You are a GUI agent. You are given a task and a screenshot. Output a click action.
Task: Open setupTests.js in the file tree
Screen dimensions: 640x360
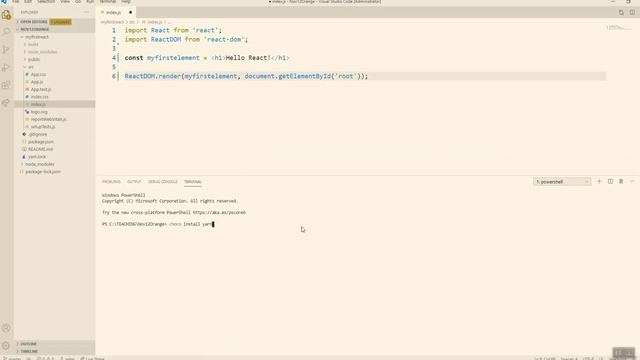pyautogui.click(x=43, y=127)
